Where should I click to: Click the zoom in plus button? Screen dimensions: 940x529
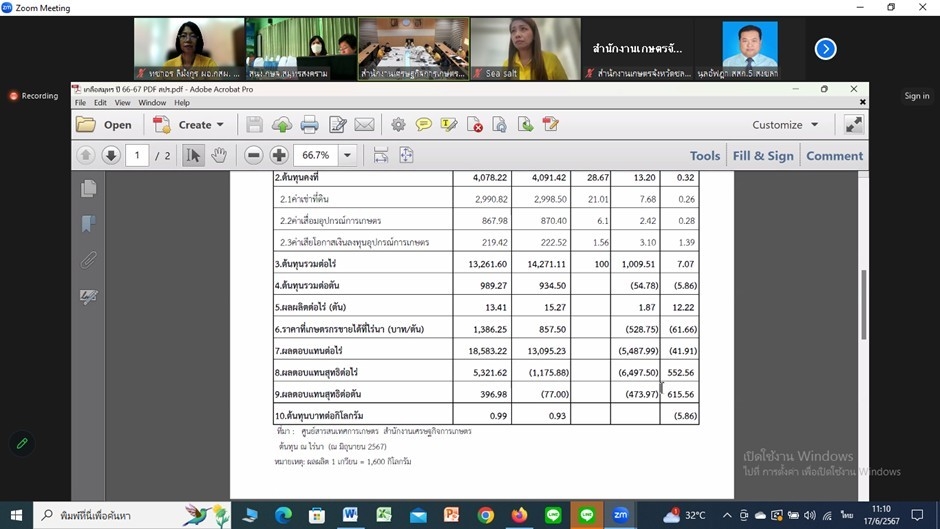279,155
